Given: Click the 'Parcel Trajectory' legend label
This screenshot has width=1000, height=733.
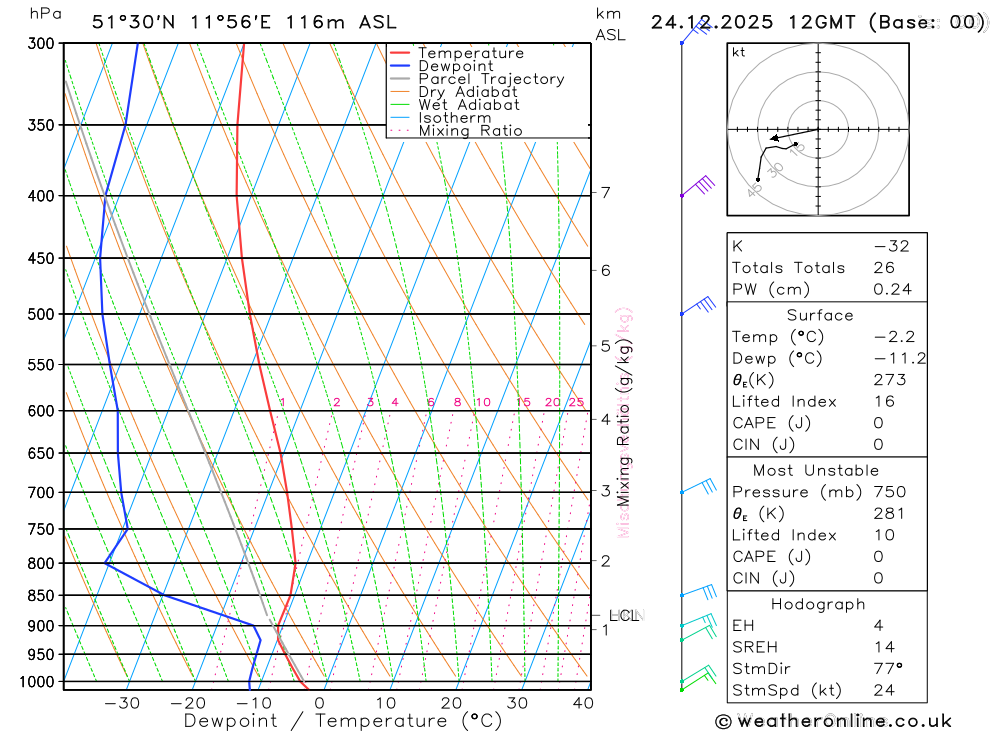Looking at the screenshot, I should (x=491, y=79).
